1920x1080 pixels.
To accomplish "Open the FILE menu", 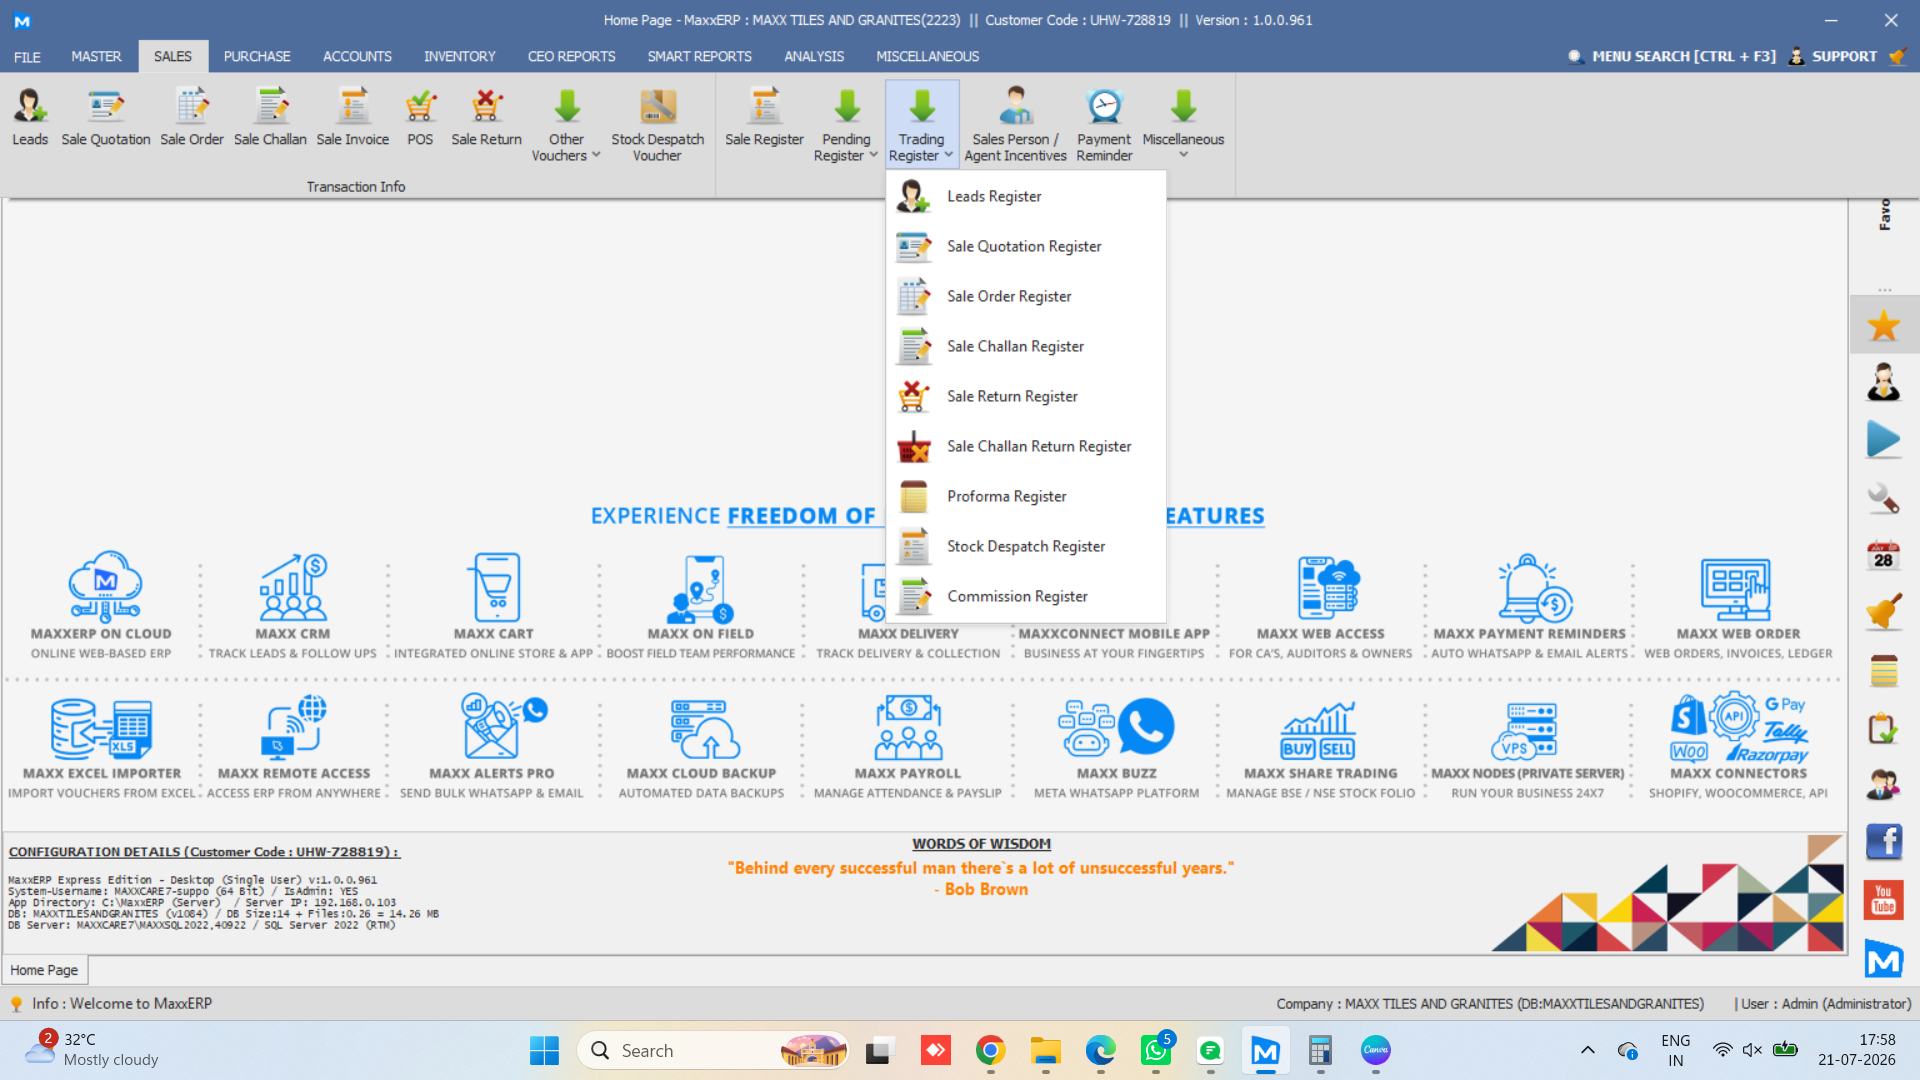I will click(27, 57).
